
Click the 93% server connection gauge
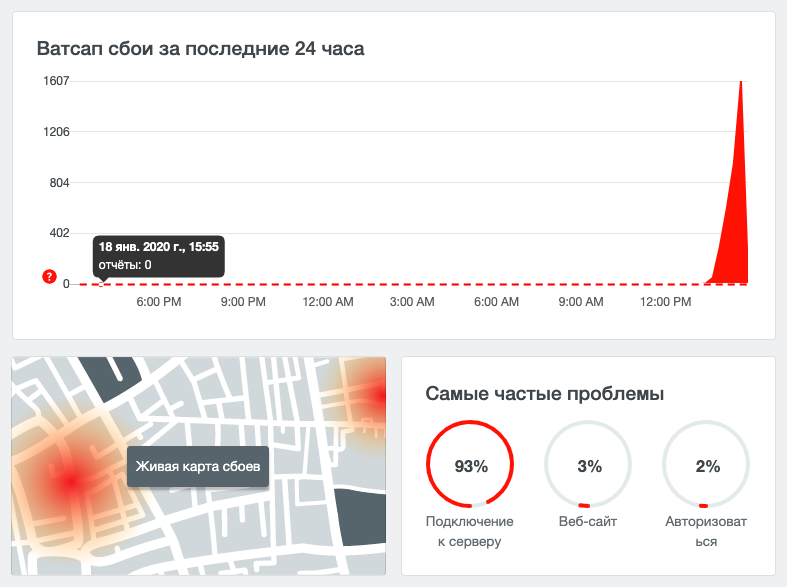[470, 464]
